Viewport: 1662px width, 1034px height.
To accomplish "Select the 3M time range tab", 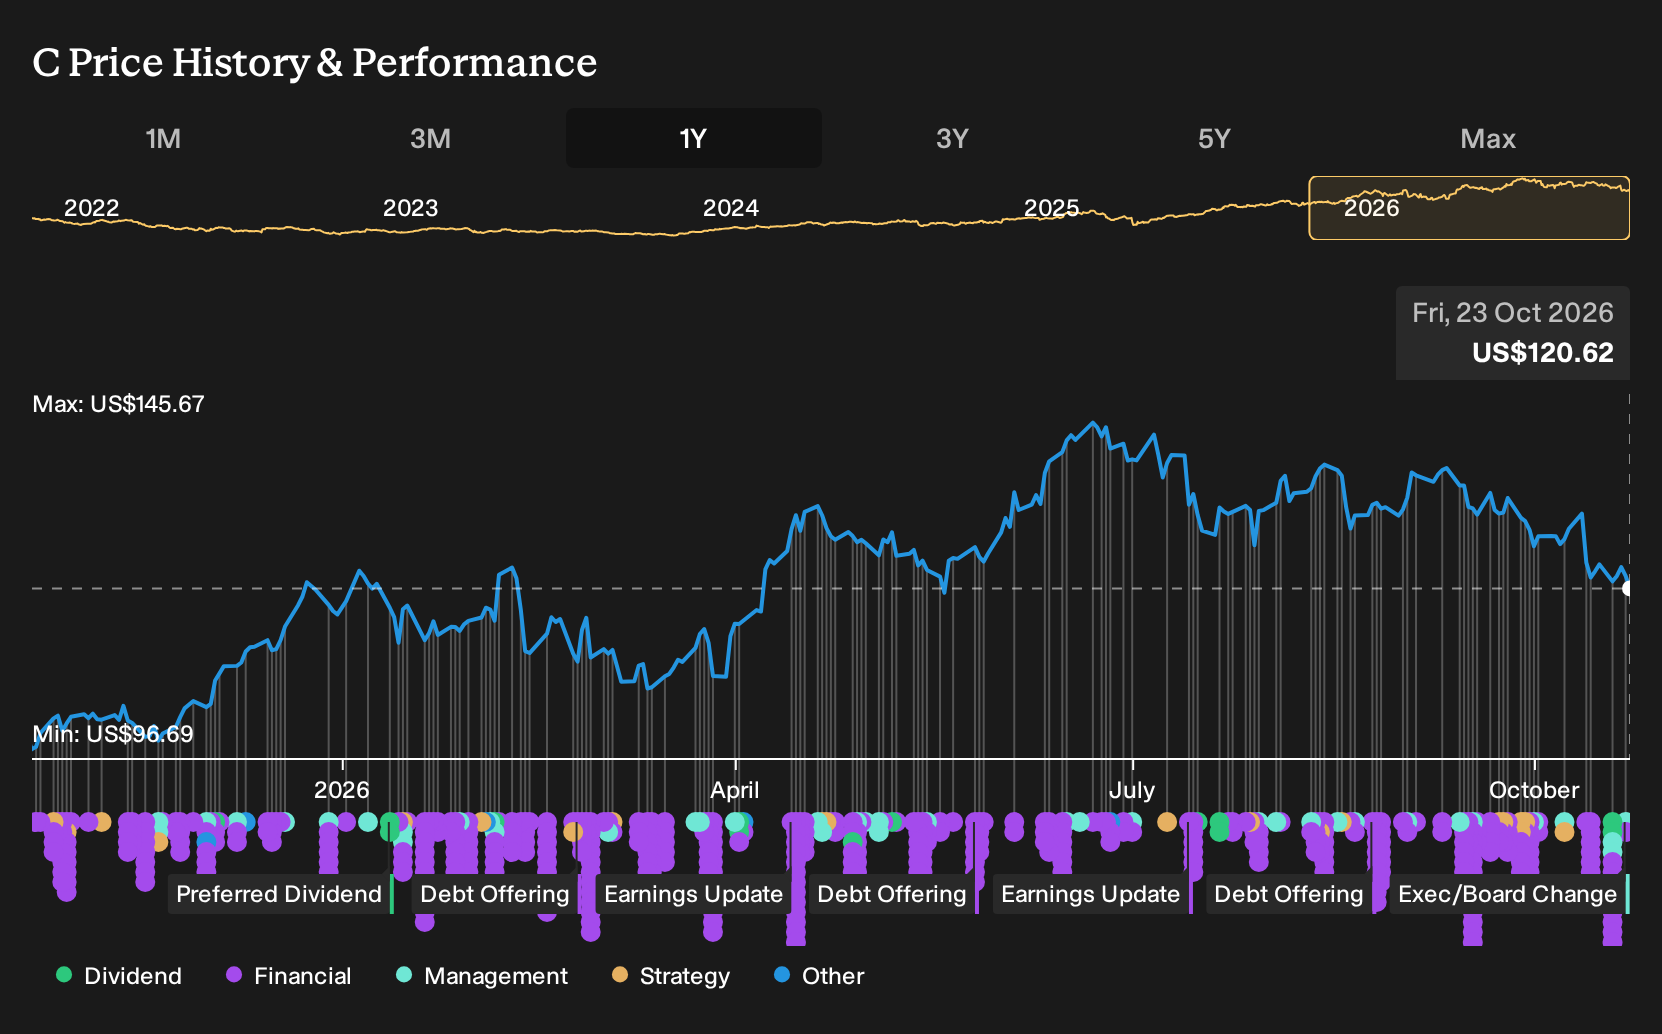I will tap(430, 138).
